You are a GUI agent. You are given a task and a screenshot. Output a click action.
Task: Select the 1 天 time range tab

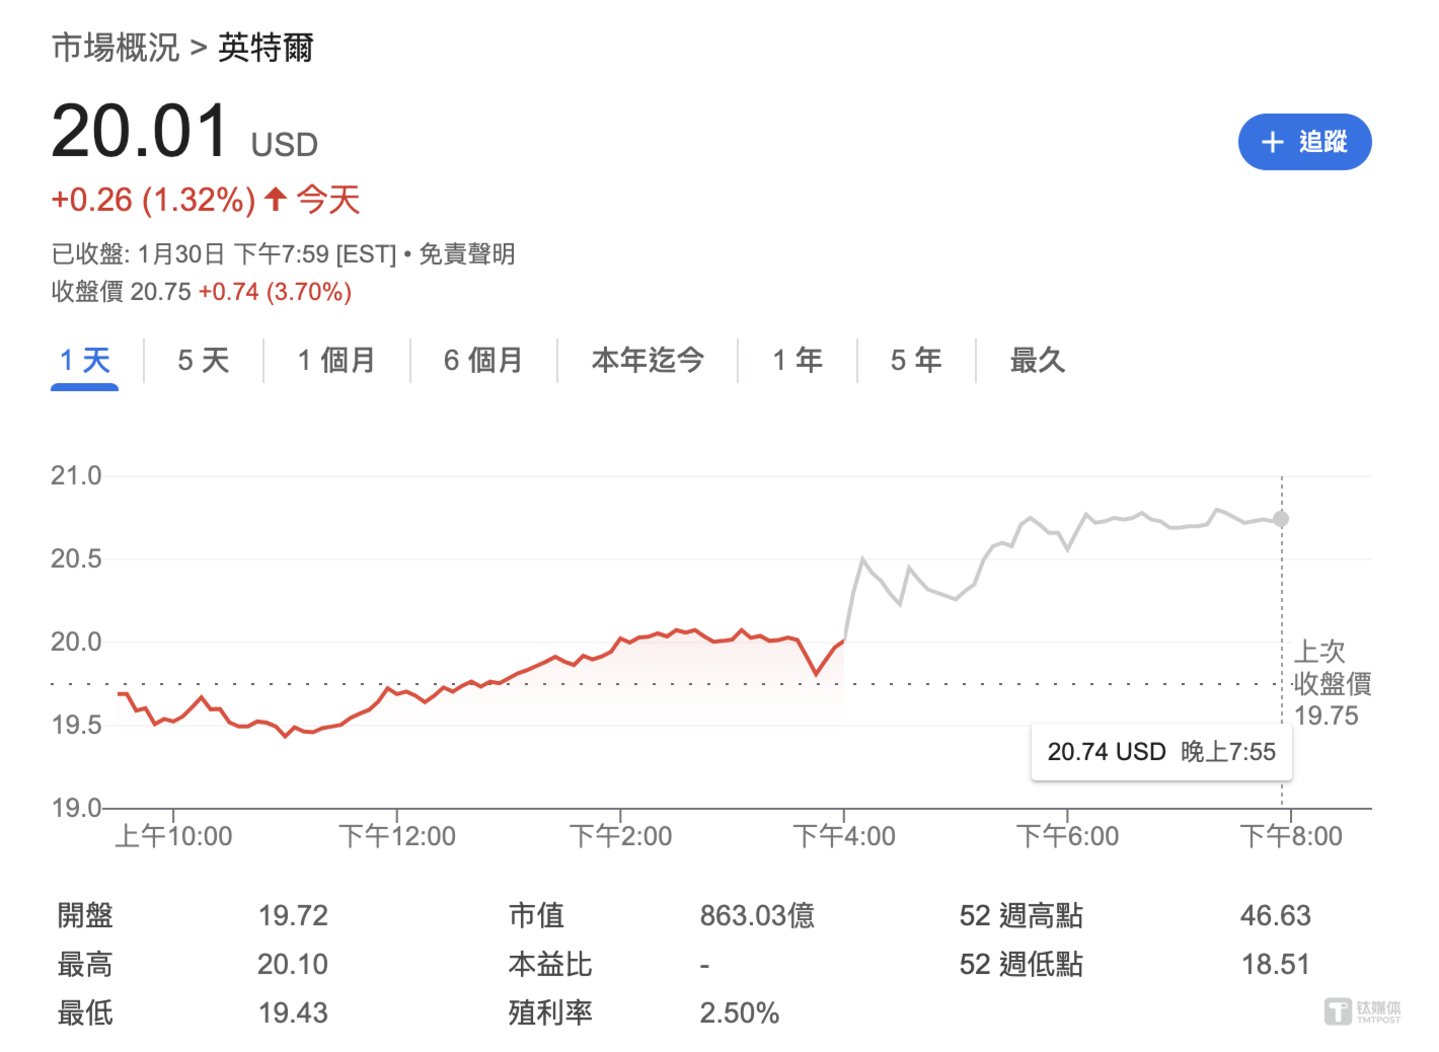click(x=85, y=360)
